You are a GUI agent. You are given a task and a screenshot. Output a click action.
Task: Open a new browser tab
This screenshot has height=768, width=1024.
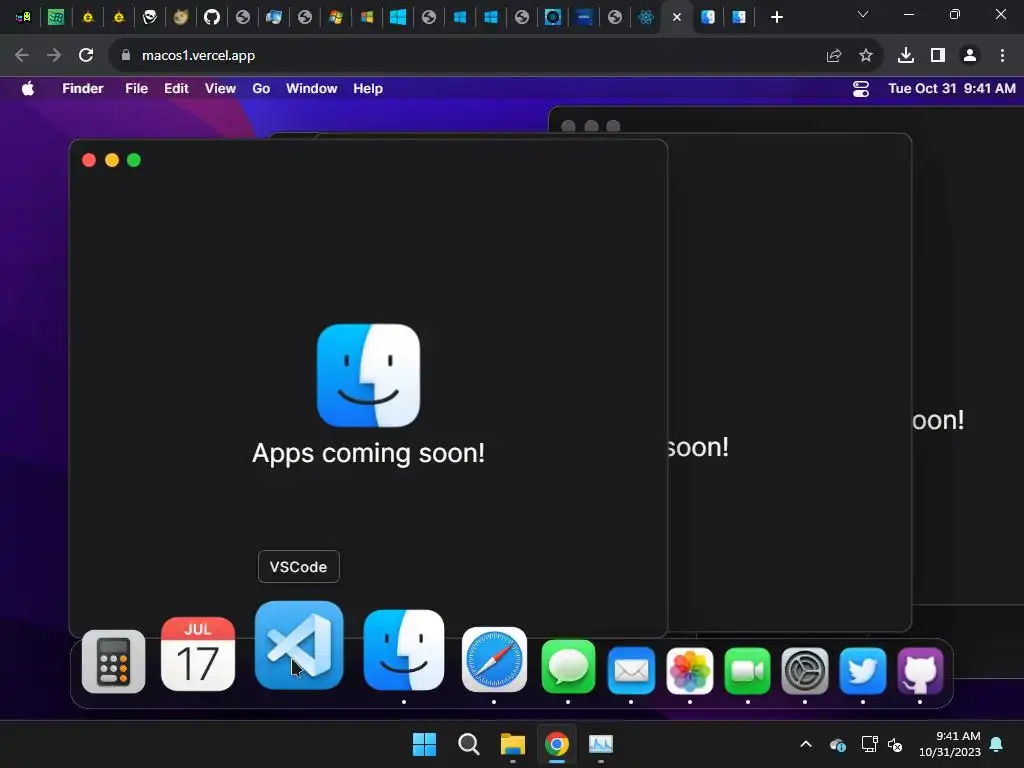coord(776,17)
